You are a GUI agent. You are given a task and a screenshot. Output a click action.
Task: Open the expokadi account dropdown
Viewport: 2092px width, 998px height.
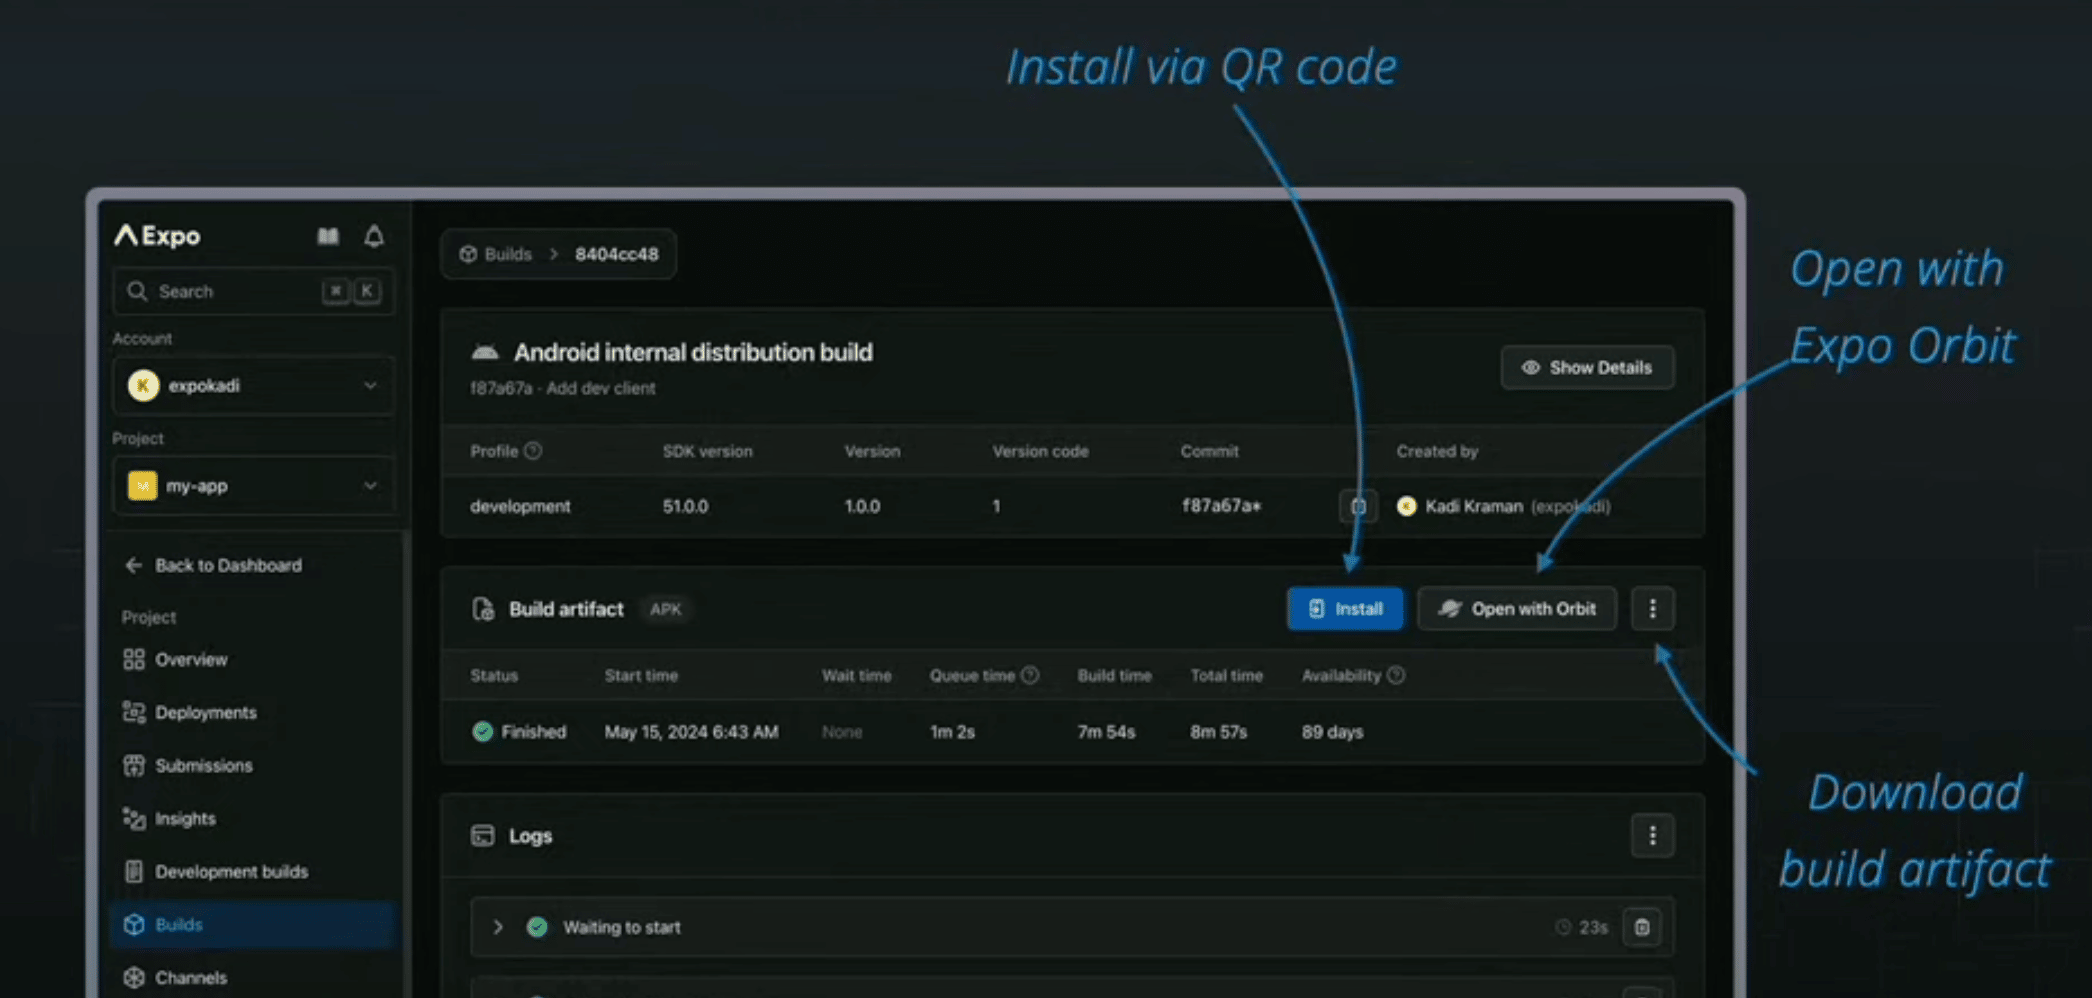tap(253, 385)
